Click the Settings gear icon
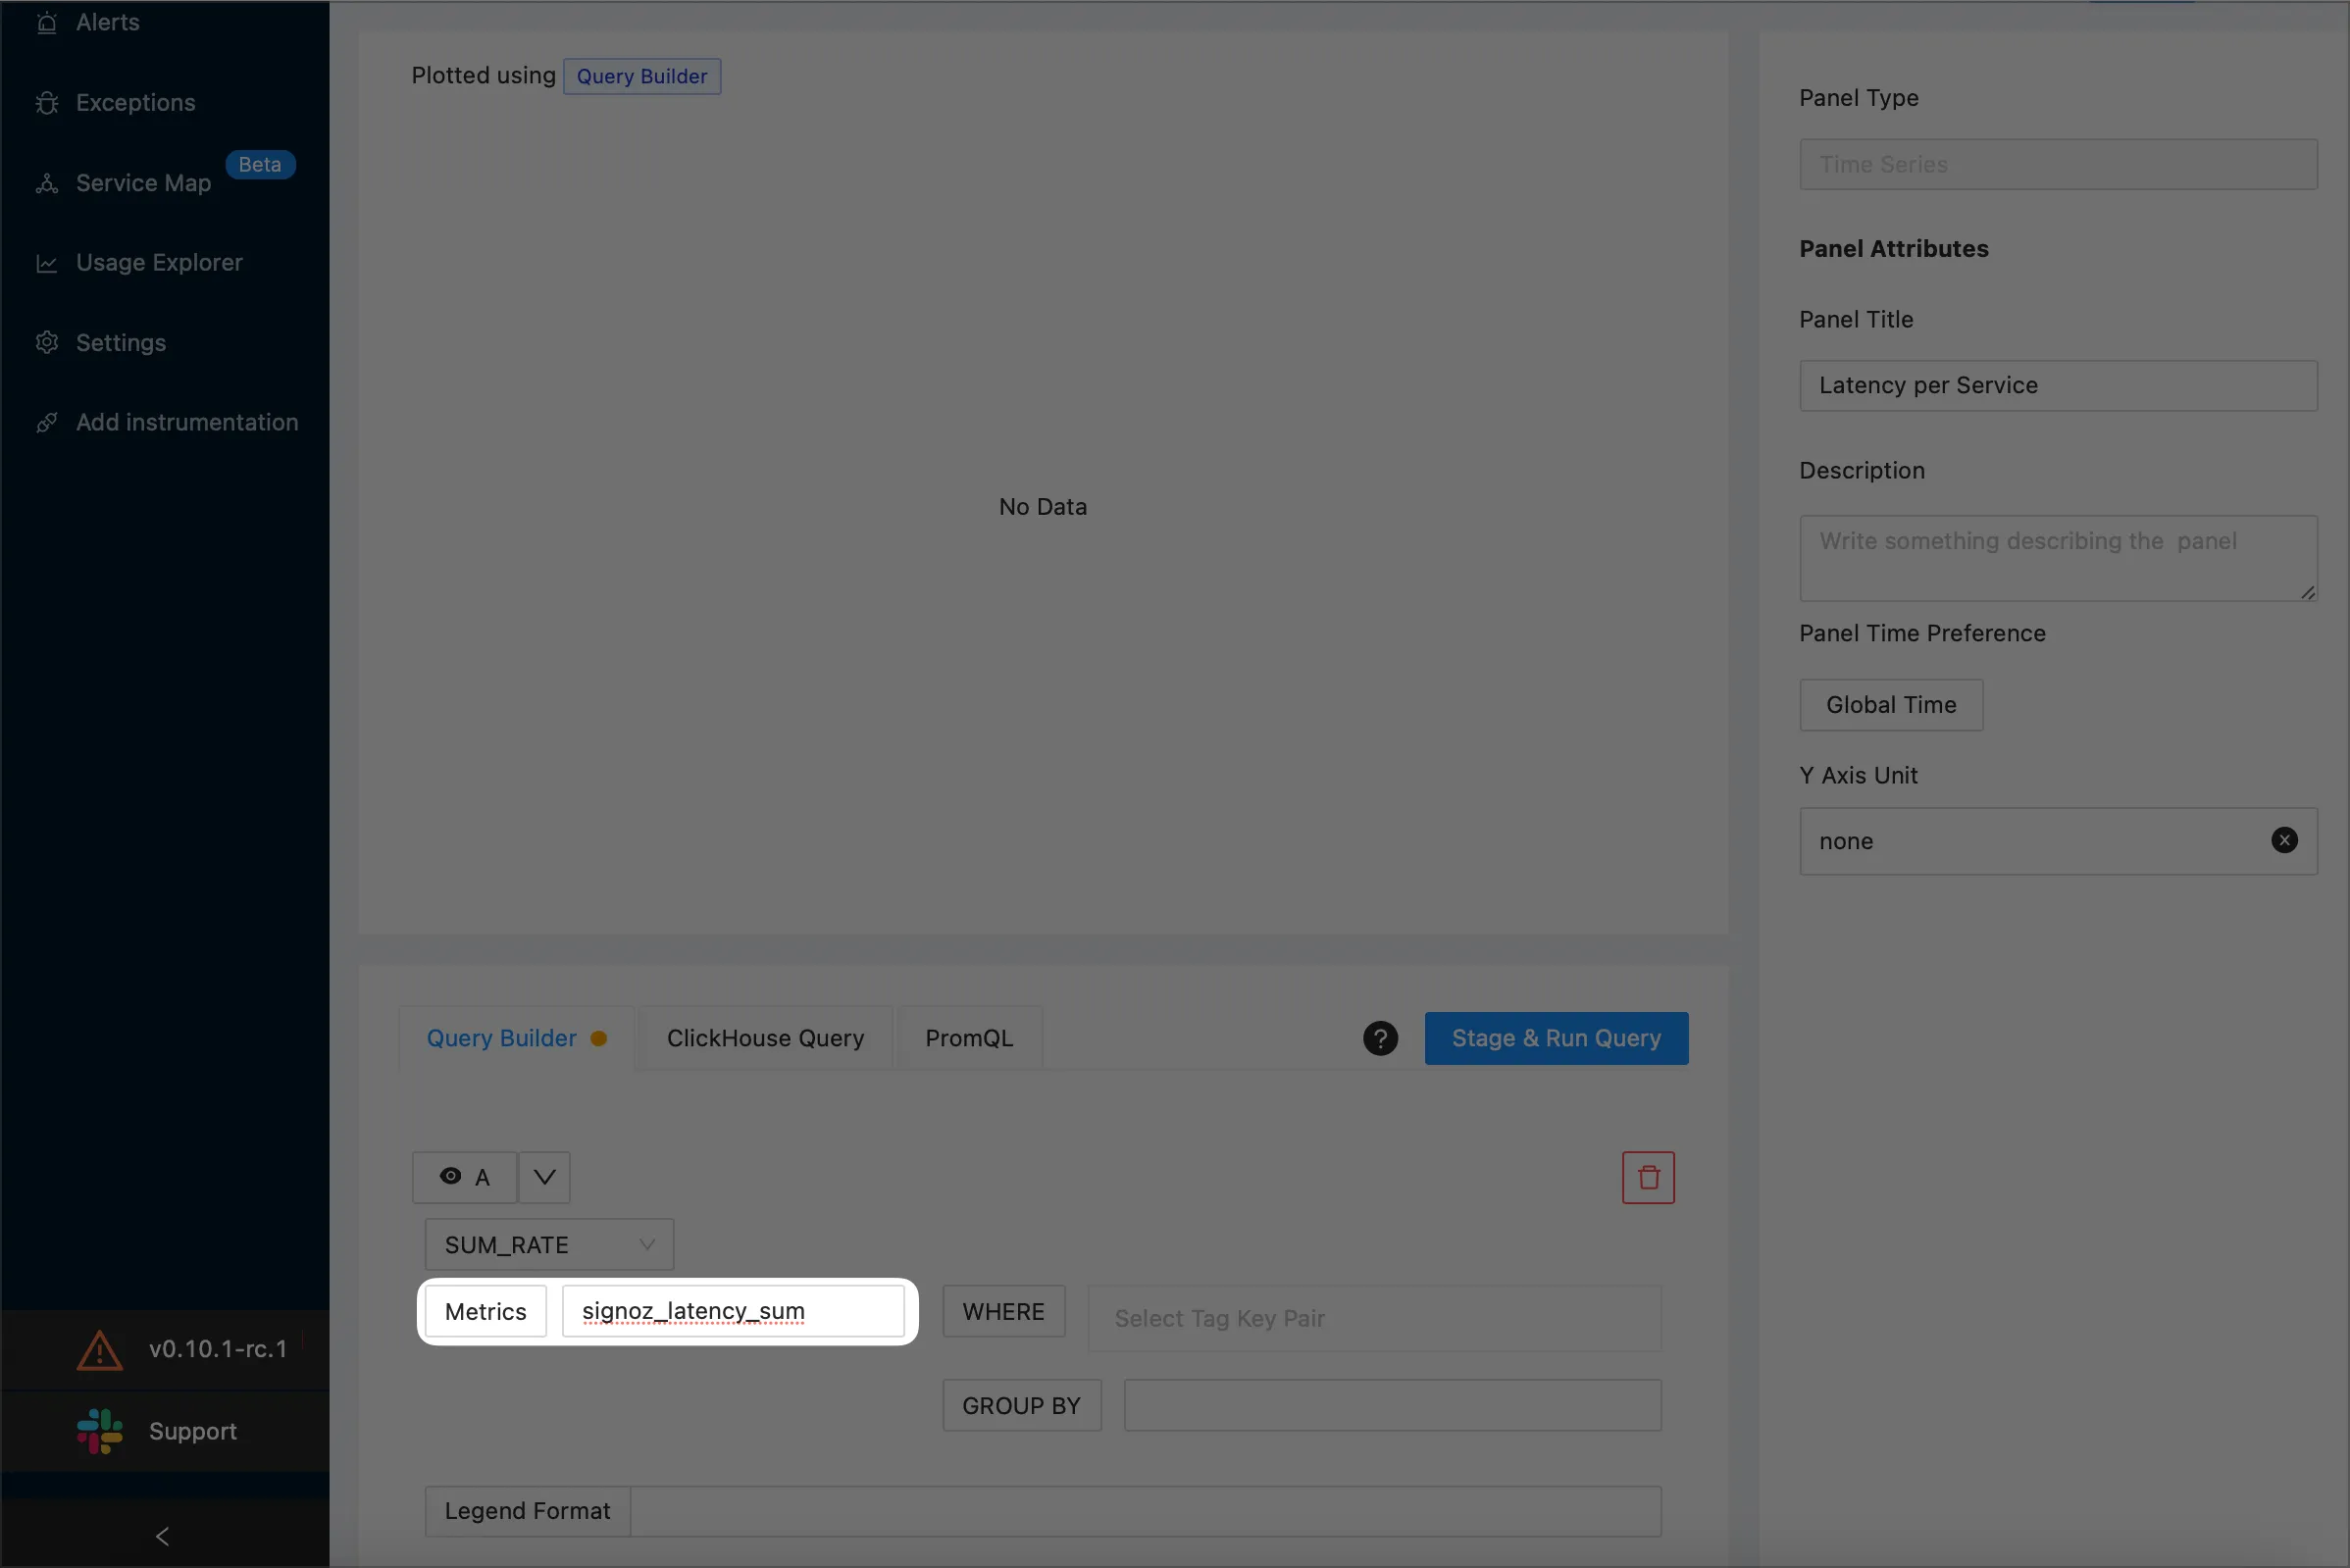Viewport: 2350px width, 1568px height. 46,343
